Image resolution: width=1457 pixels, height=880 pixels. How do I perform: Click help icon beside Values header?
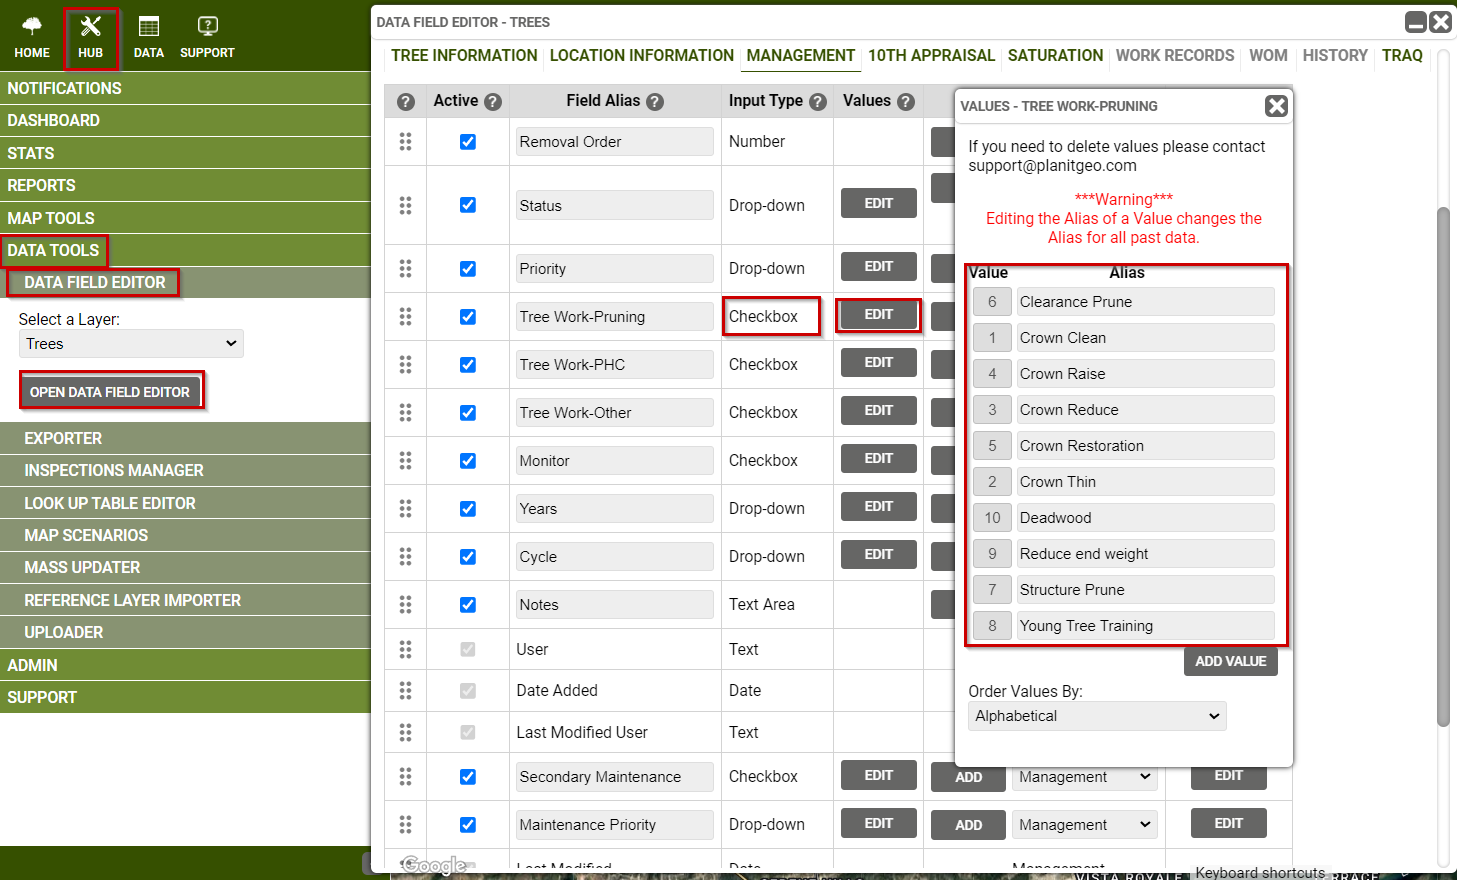(906, 102)
